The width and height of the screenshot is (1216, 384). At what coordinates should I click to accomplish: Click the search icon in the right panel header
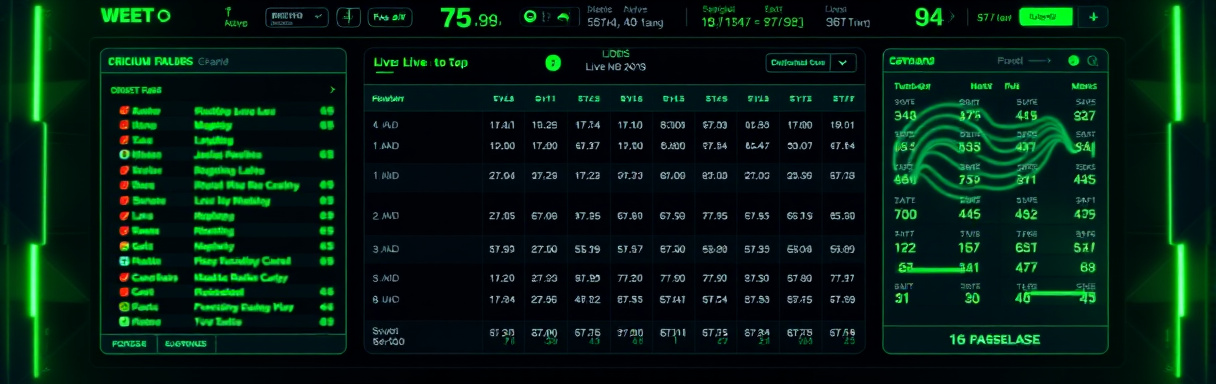pos(1093,62)
